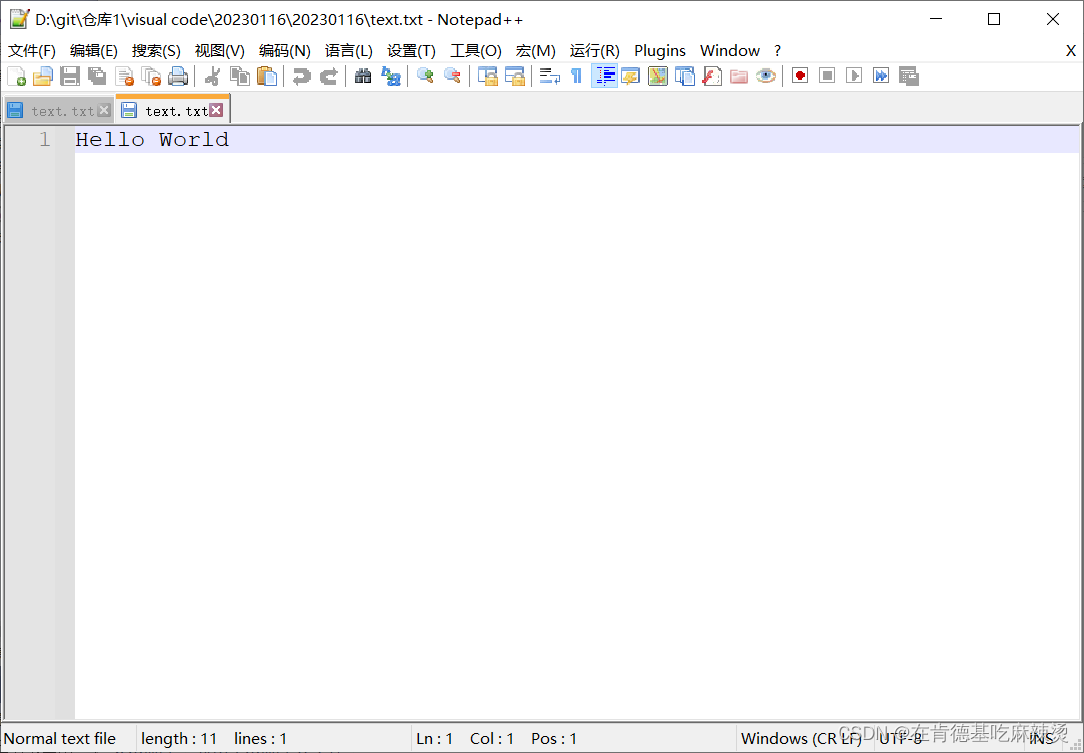Open the 运行(R) menu
1084x753 pixels.
tap(595, 50)
